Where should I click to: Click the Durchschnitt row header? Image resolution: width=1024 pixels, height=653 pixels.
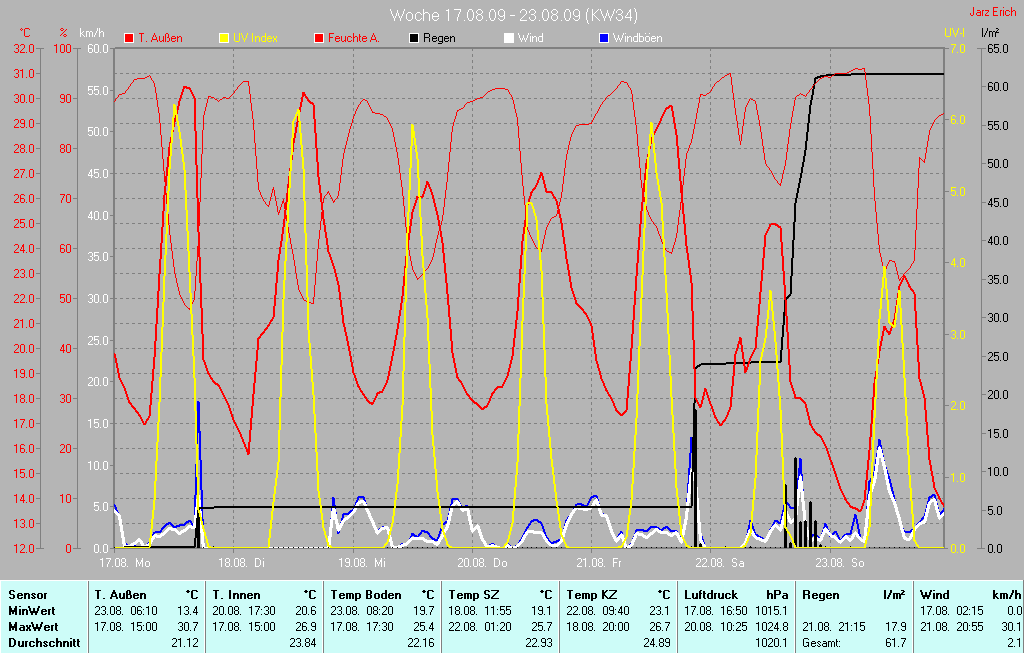coord(44,643)
